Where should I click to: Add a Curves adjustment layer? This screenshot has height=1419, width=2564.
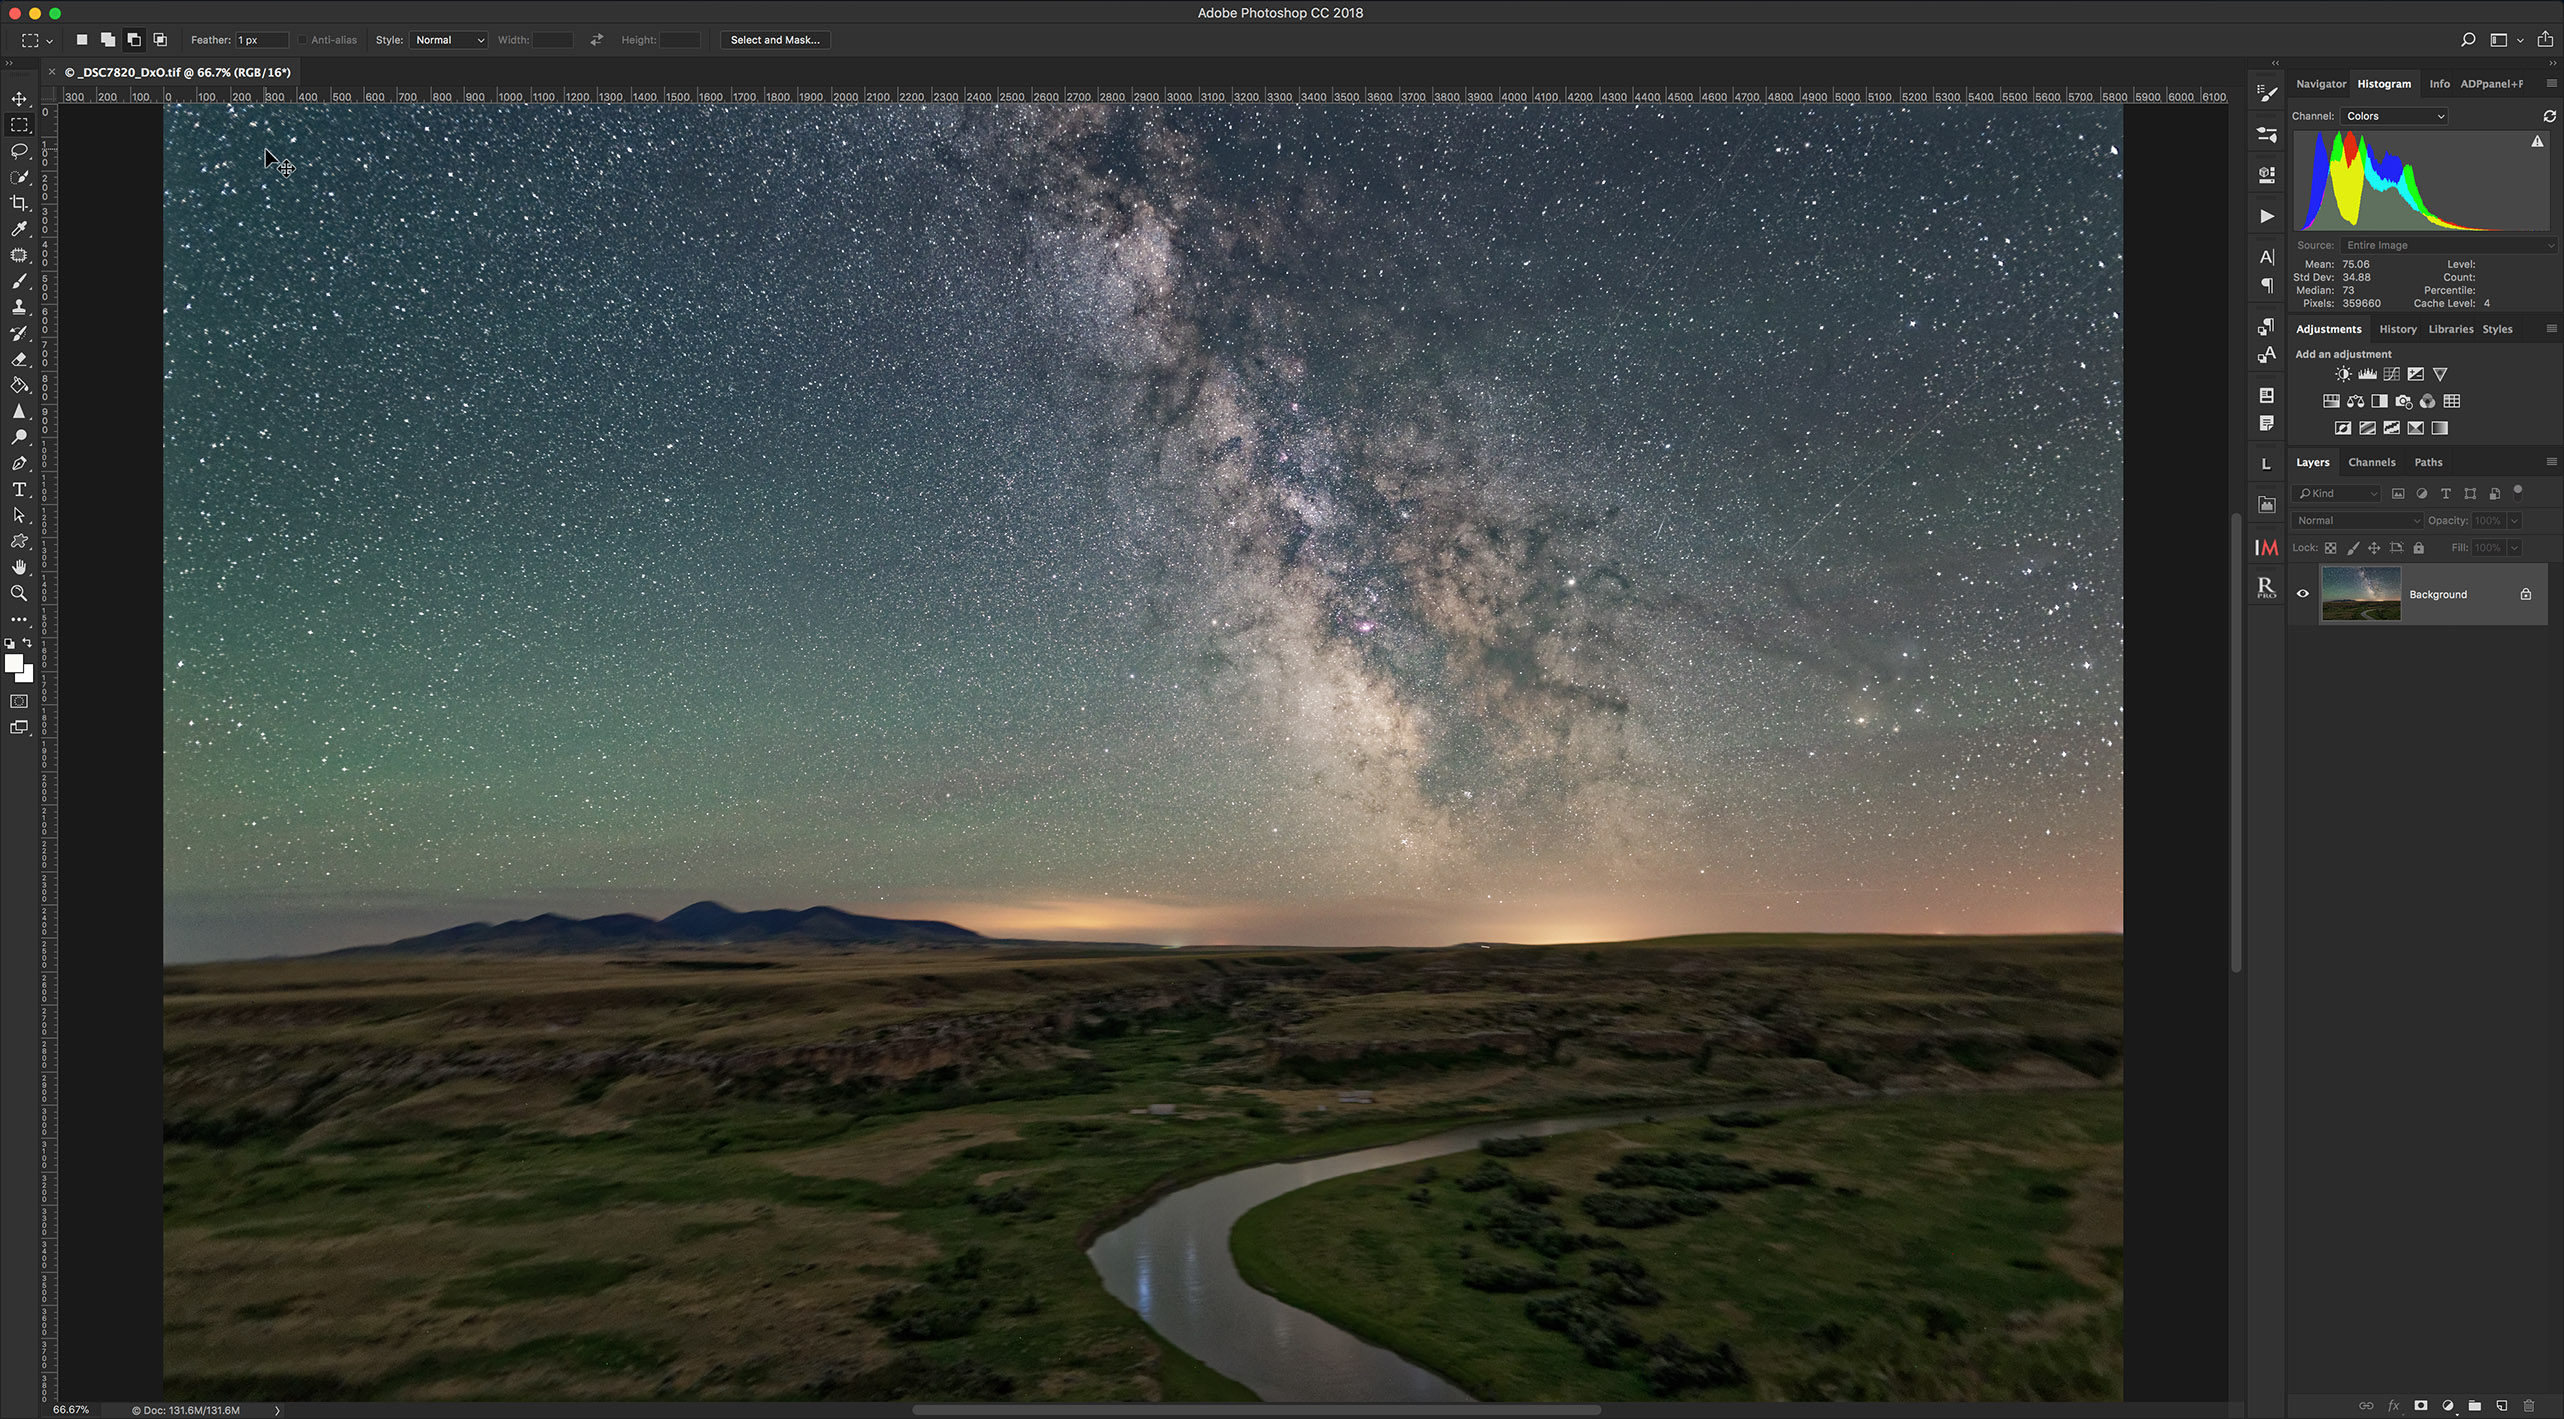[2391, 374]
